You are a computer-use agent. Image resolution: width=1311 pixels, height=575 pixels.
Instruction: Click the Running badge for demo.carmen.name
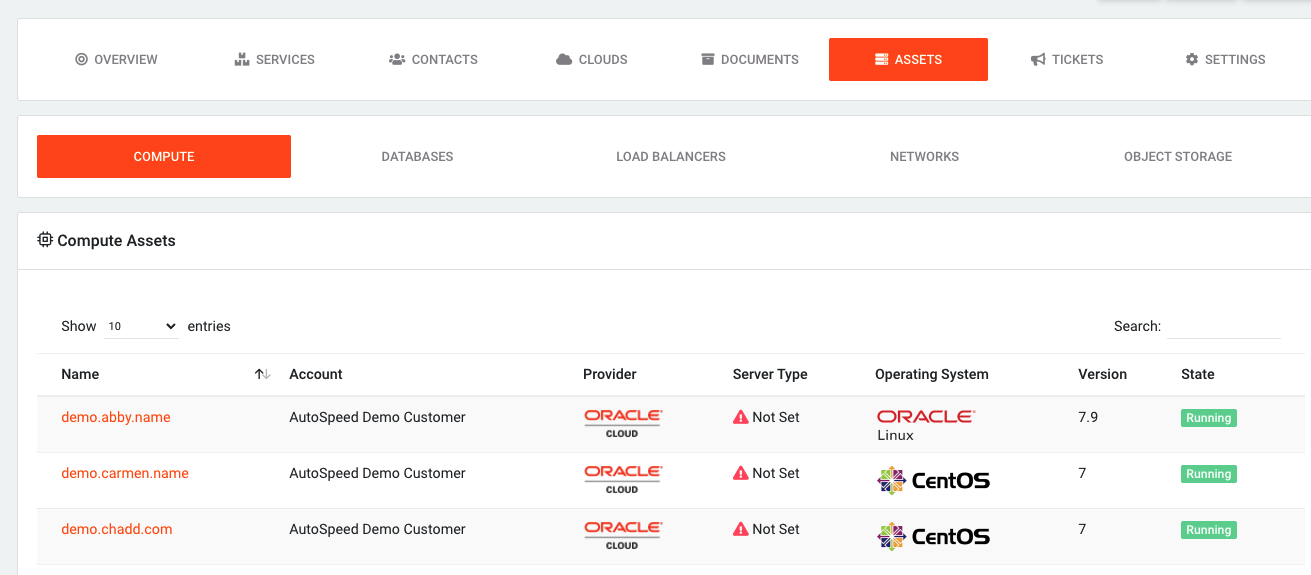point(1209,474)
